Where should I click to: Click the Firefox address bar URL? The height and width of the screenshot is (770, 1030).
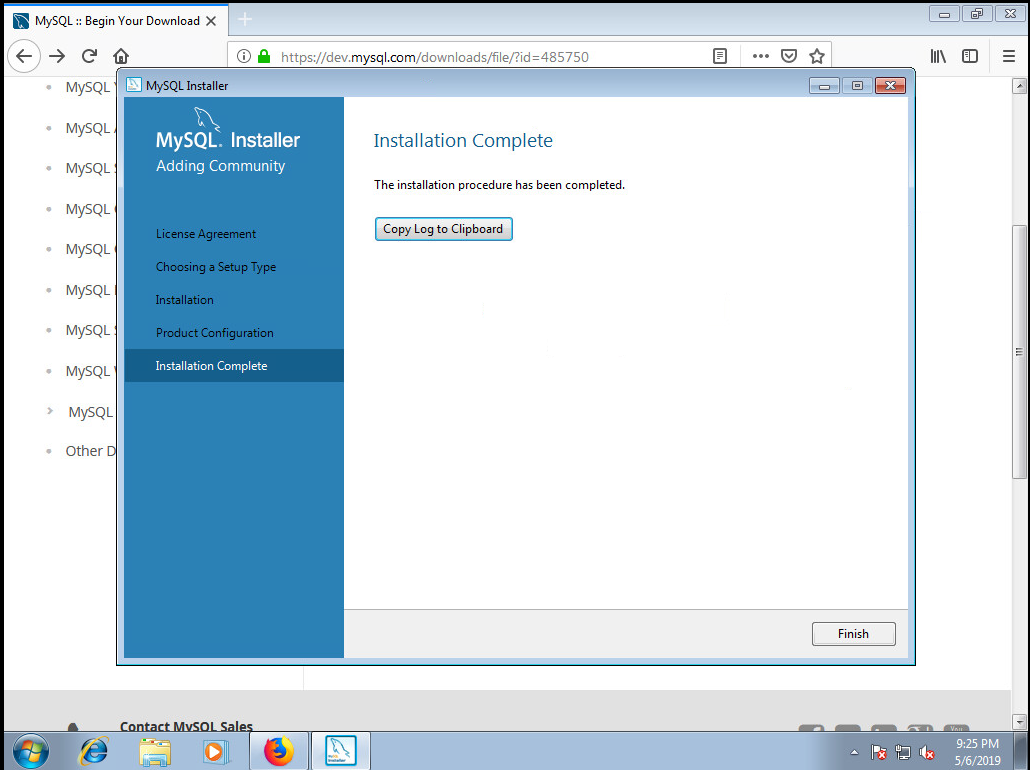coord(435,57)
